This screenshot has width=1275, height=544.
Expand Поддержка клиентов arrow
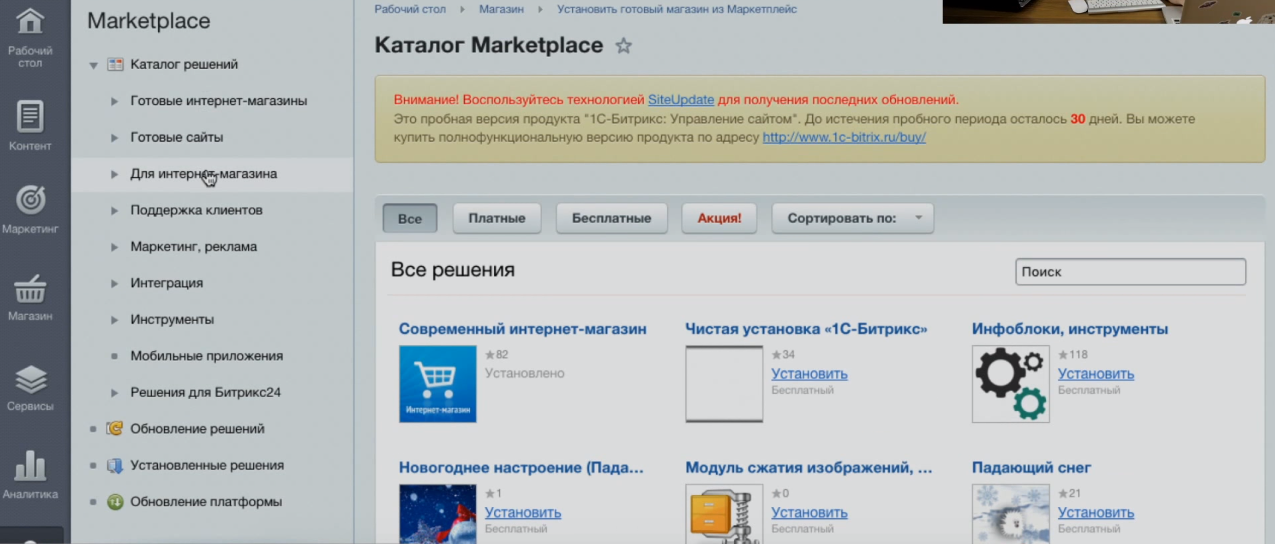click(x=115, y=211)
